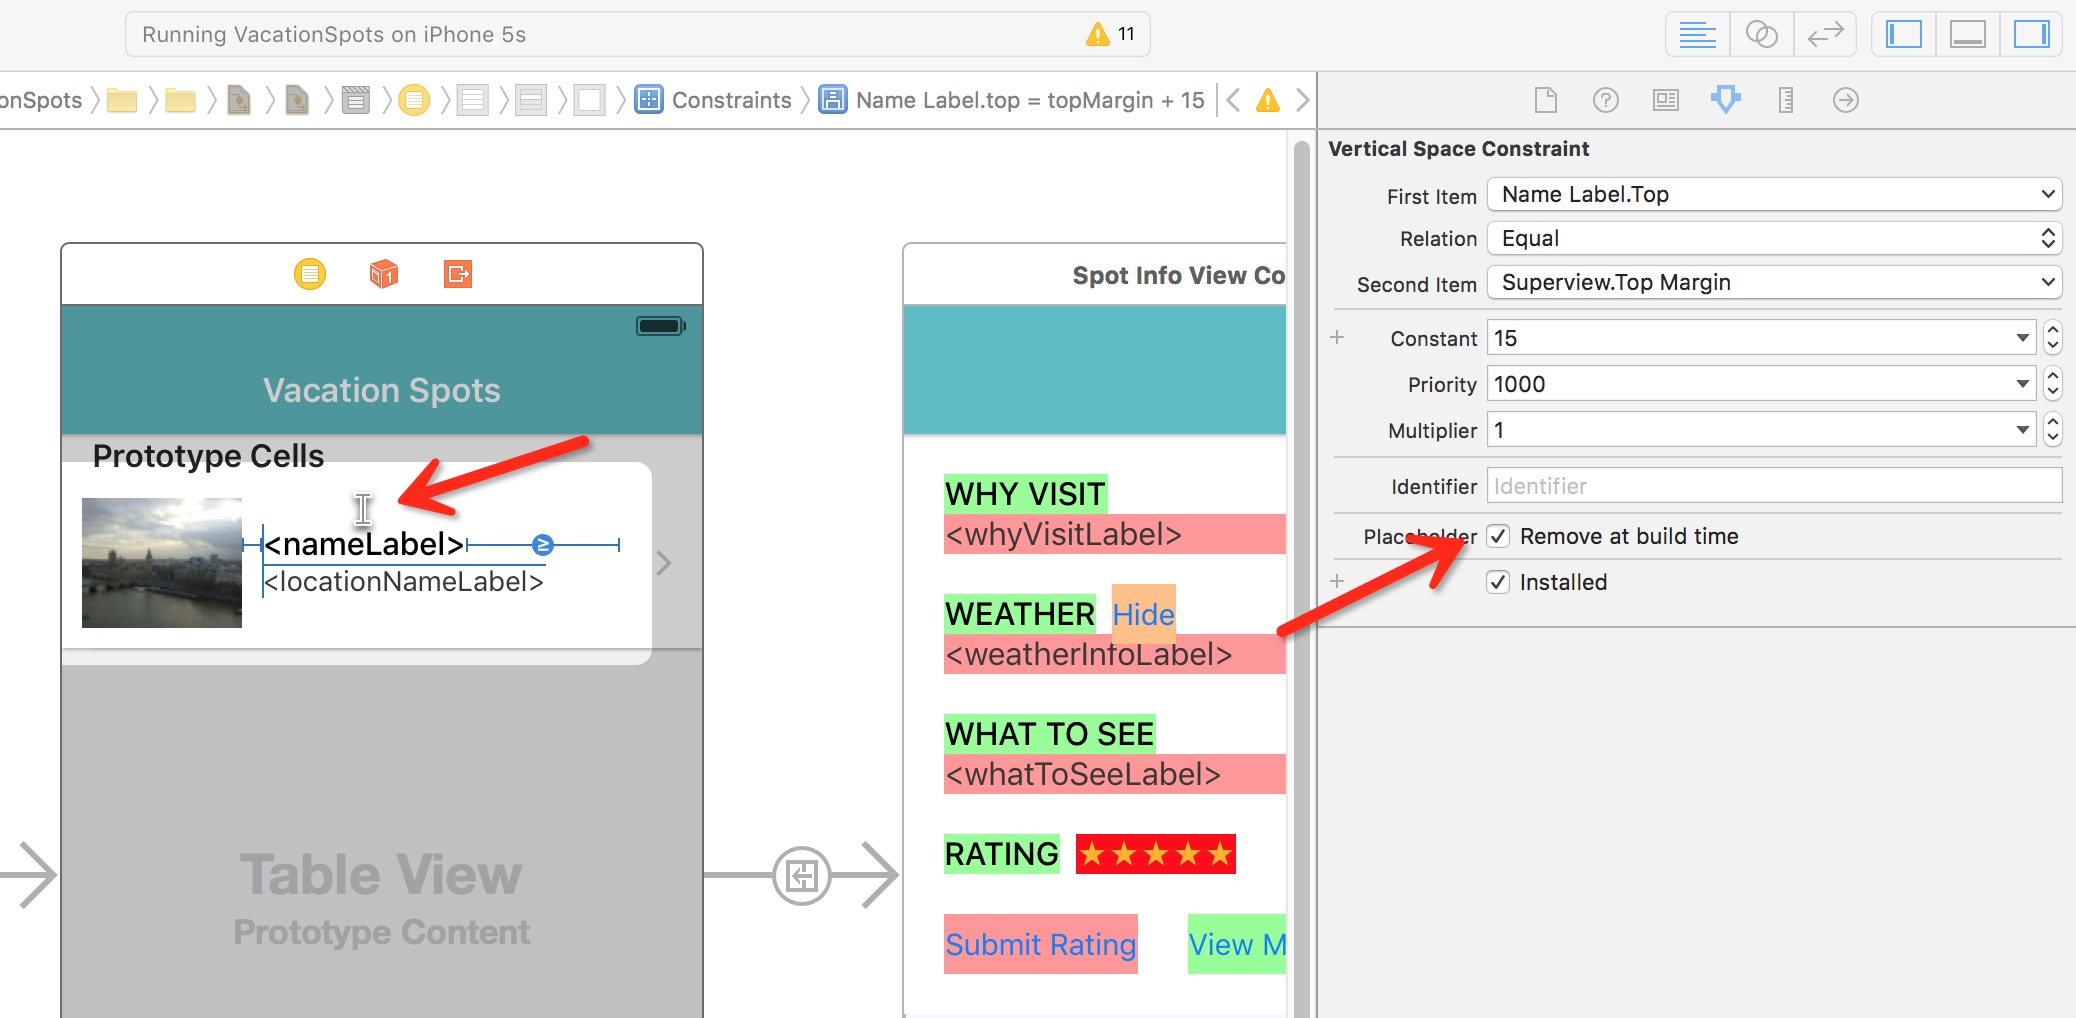Viewport: 2076px width, 1018px height.
Task: Switch to the Identity inspector
Action: (x=1665, y=100)
